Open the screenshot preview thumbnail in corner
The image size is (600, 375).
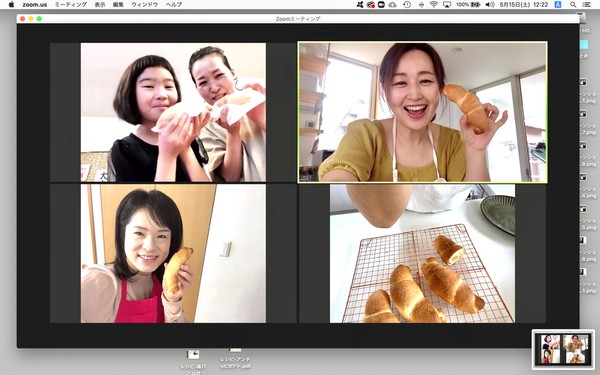pyautogui.click(x=563, y=349)
